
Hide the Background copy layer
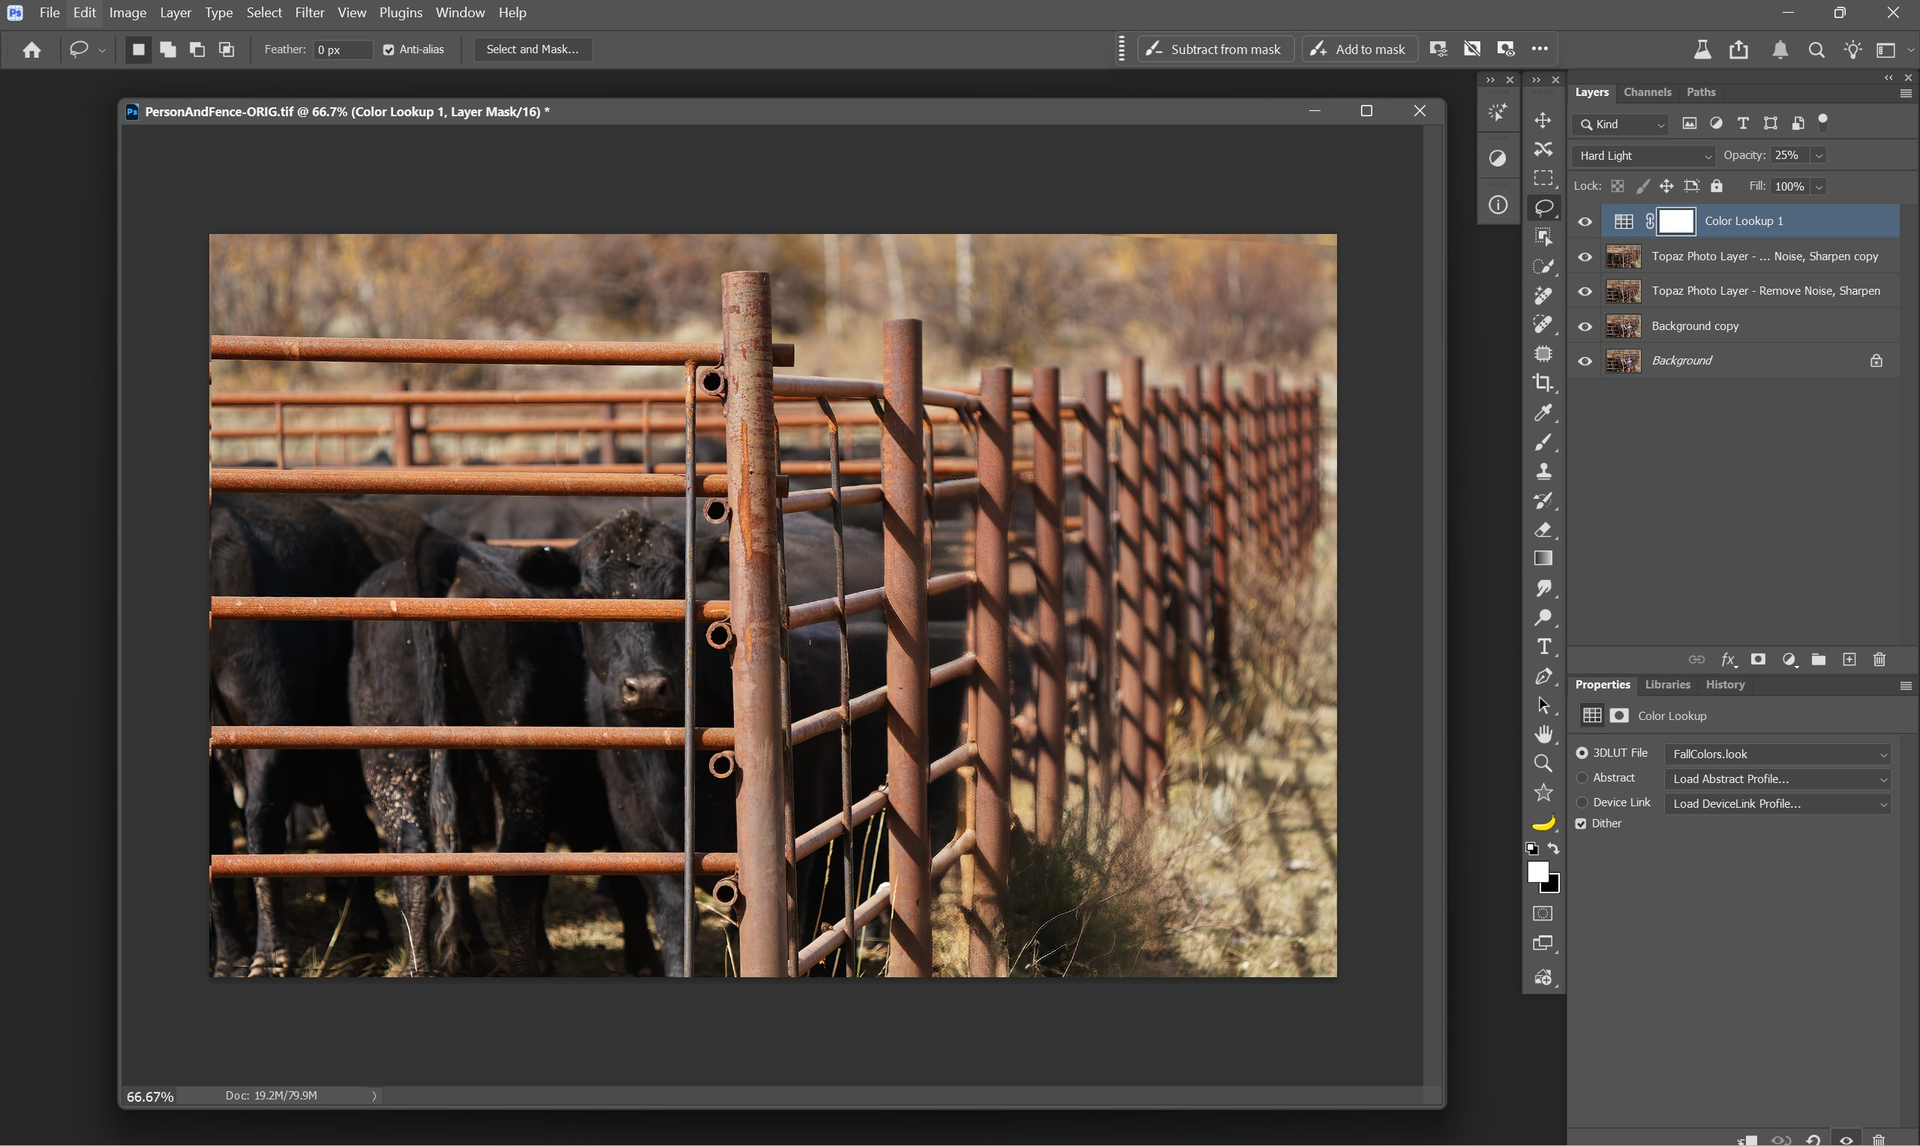[1585, 326]
